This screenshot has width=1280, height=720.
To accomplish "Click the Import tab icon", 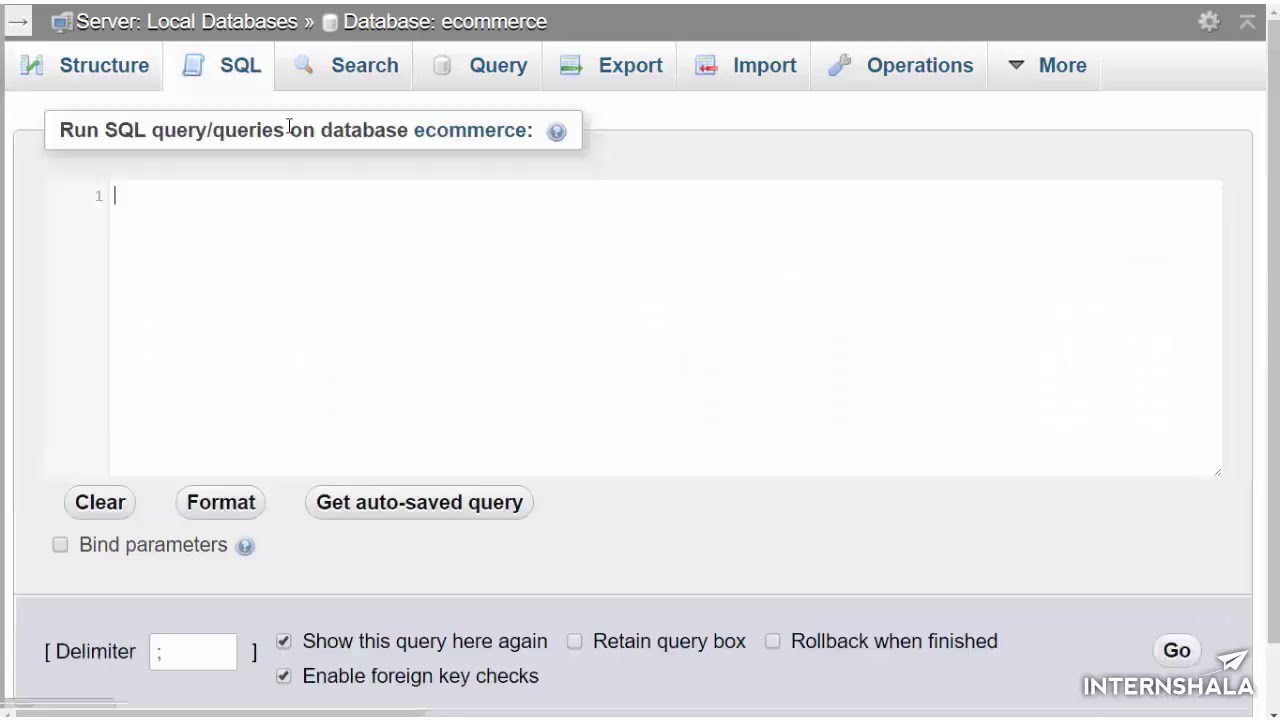I will pyautogui.click(x=706, y=65).
